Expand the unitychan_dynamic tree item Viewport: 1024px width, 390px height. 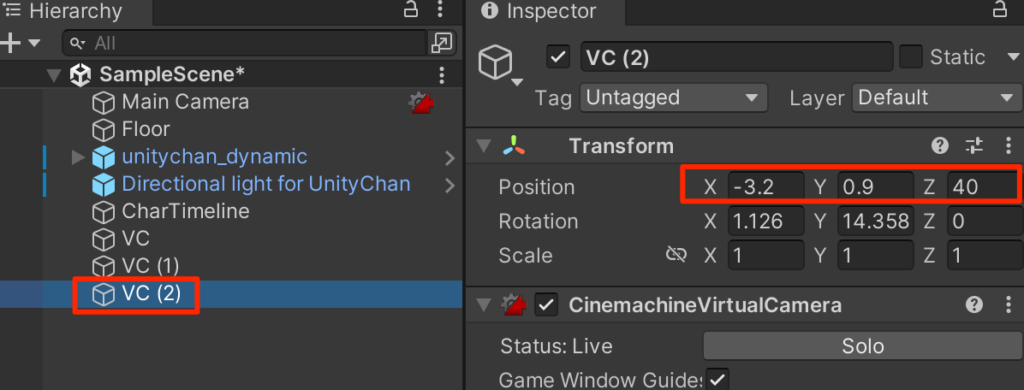pos(78,157)
